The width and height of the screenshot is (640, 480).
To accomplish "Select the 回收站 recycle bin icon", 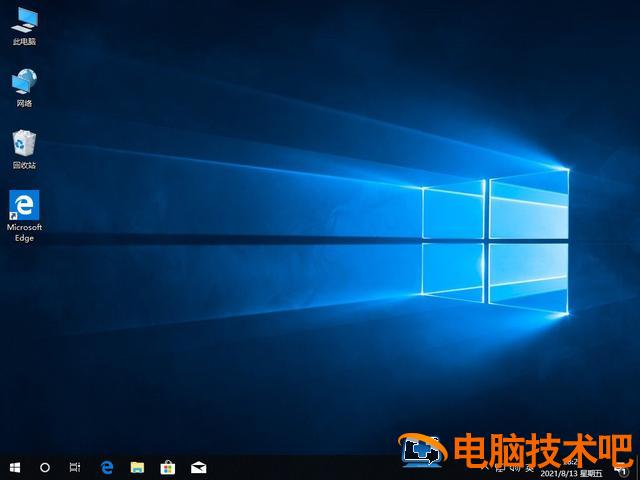I will [24, 149].
